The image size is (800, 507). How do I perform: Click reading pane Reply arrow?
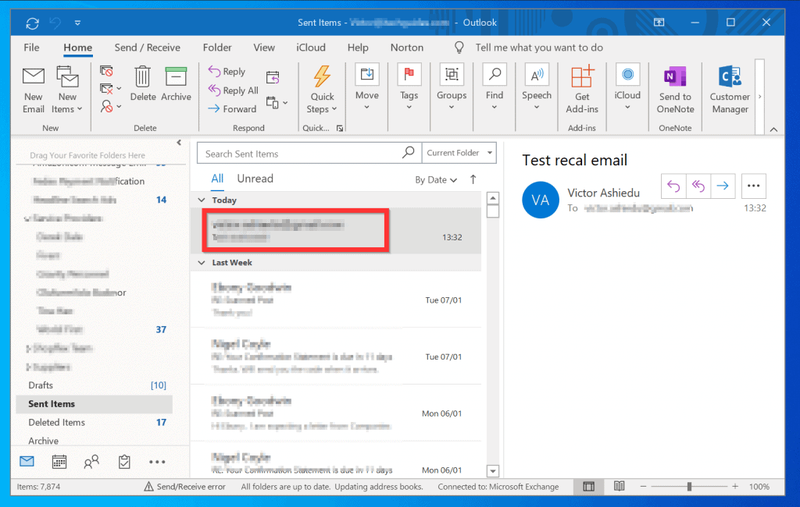(673, 186)
